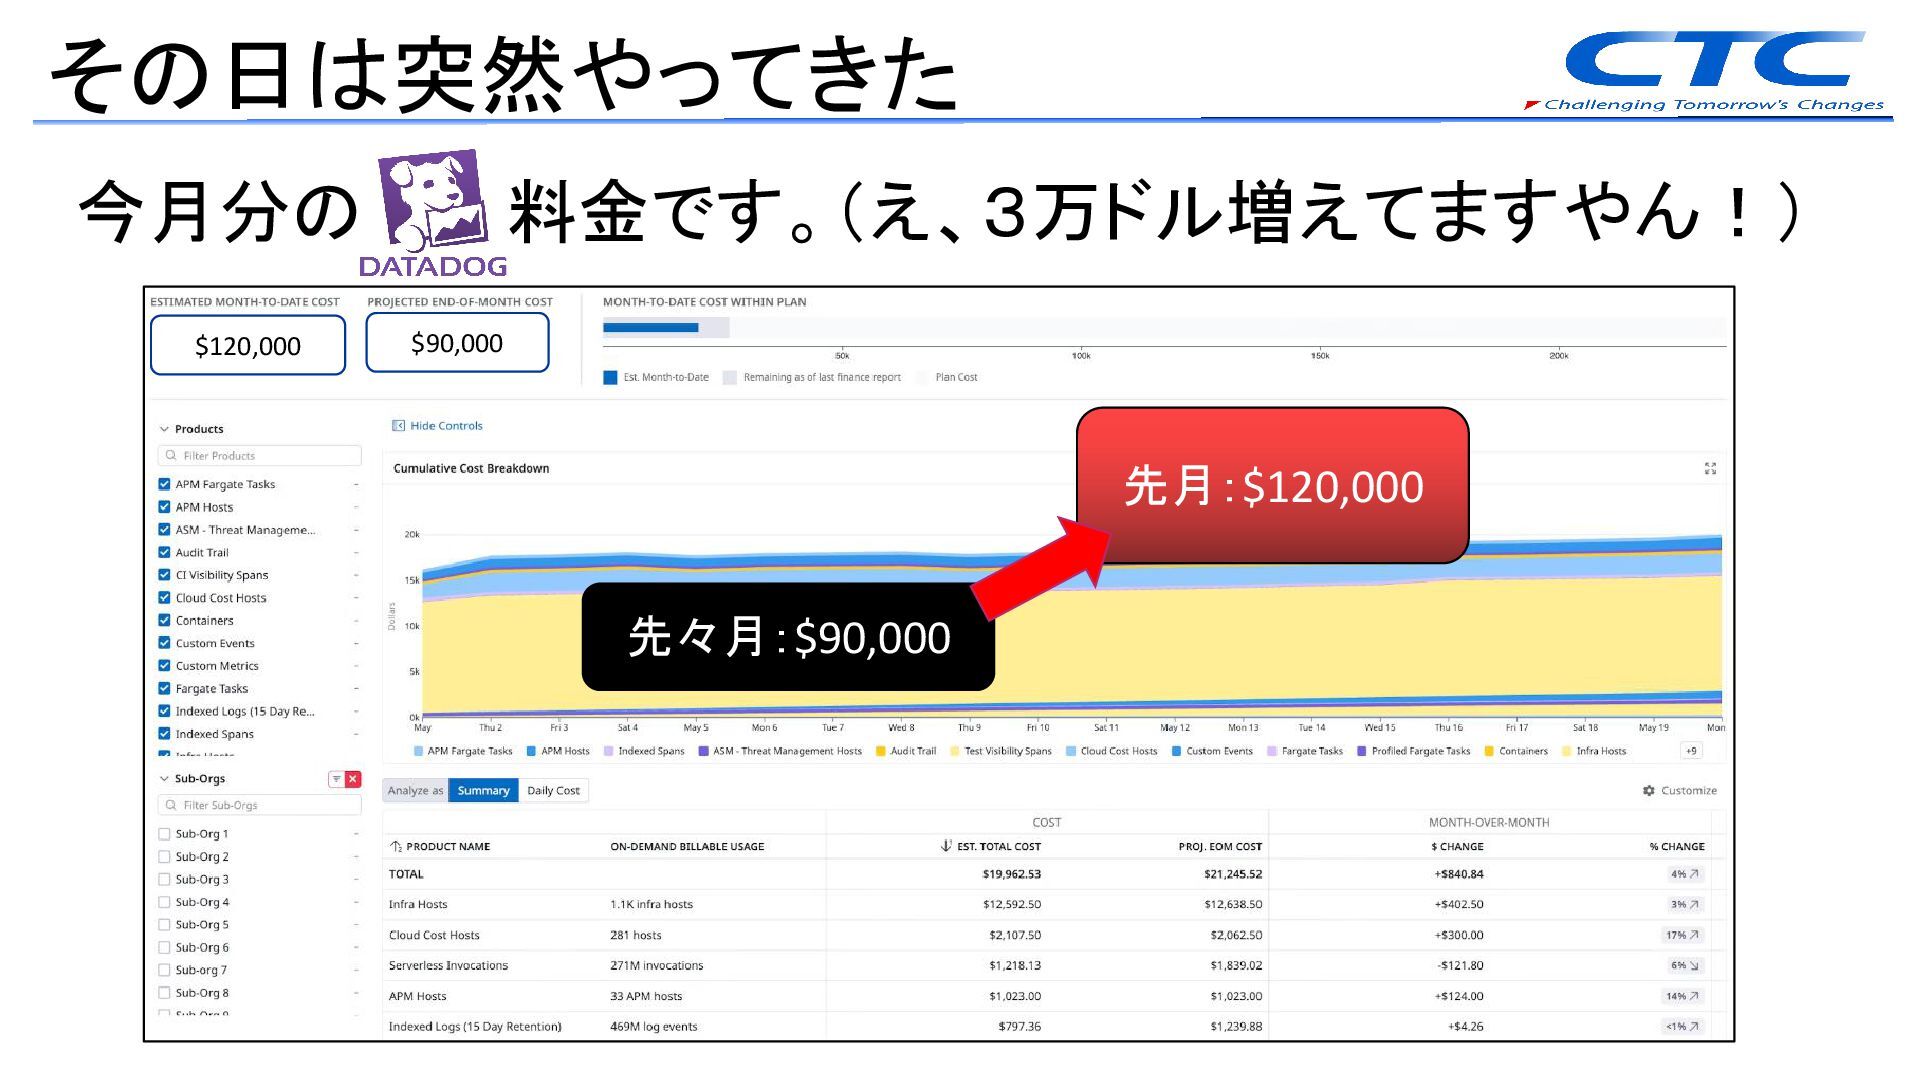
Task: Click the Customize button
Action: click(1688, 790)
